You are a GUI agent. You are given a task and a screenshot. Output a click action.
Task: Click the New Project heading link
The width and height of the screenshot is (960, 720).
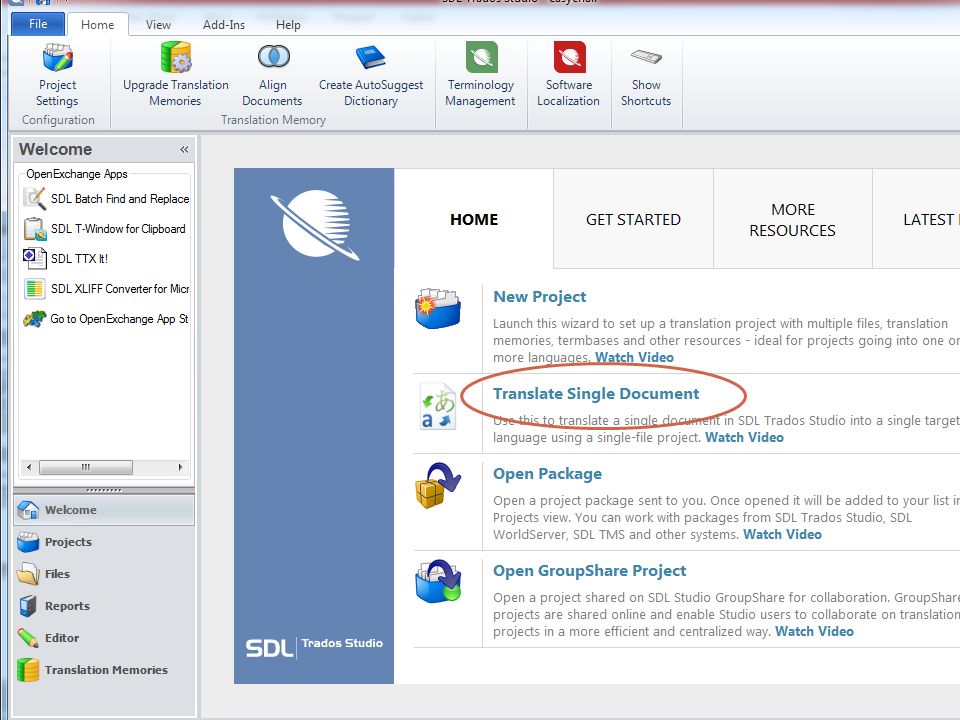click(539, 297)
